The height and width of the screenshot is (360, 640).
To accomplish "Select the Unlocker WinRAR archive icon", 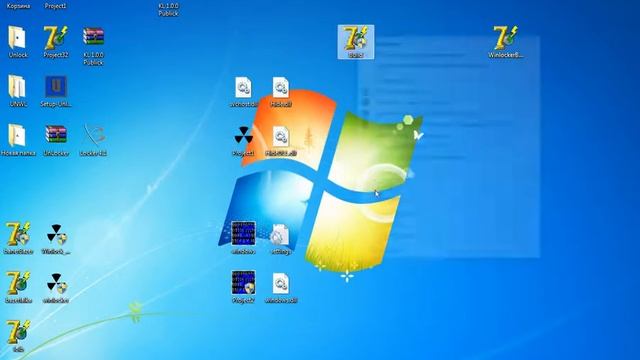I will click(x=56, y=135).
